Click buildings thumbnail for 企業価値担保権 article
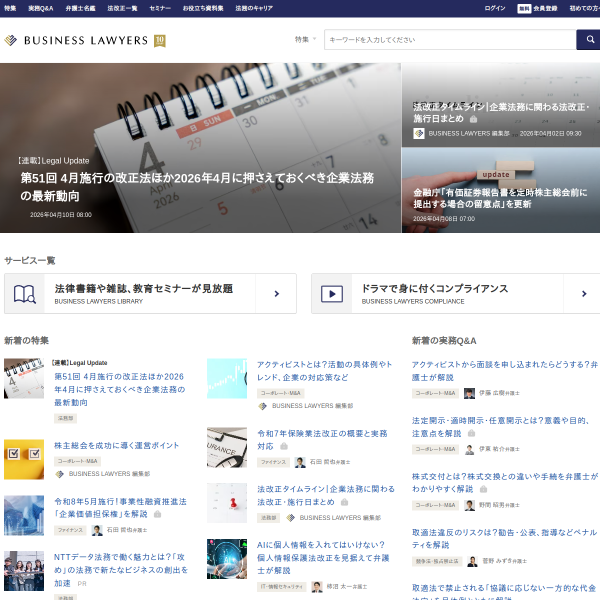Viewport: 600px width, 600px height. (x=24, y=515)
